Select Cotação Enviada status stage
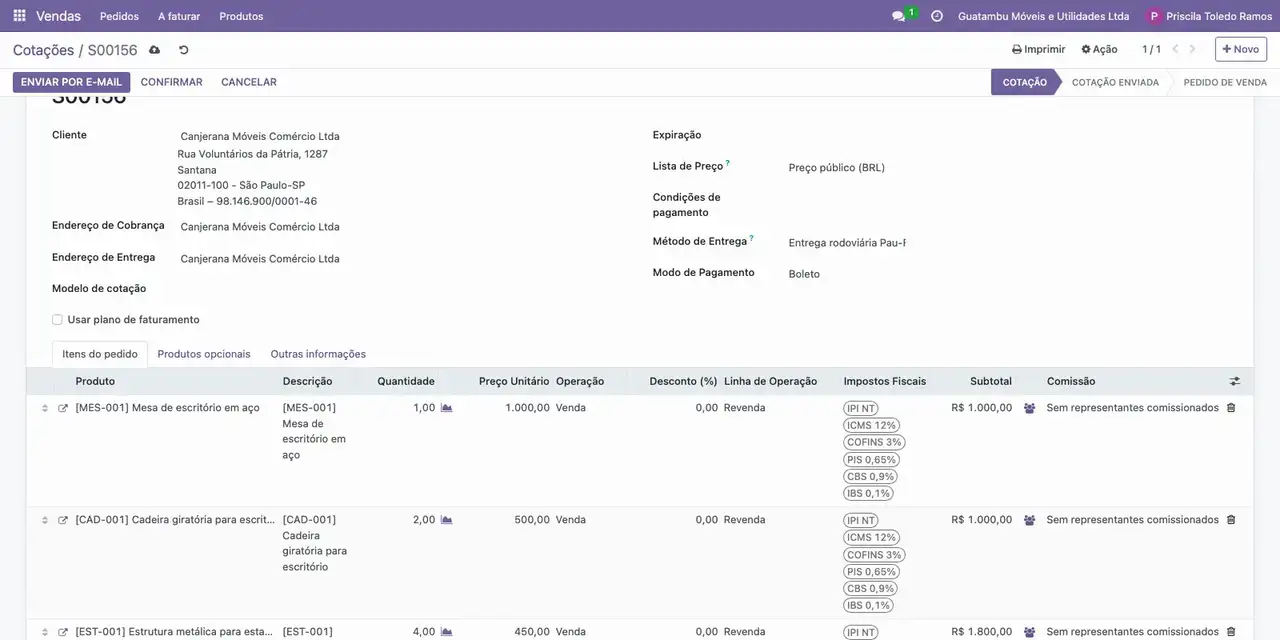This screenshot has width=1280, height=640. [x=1115, y=82]
